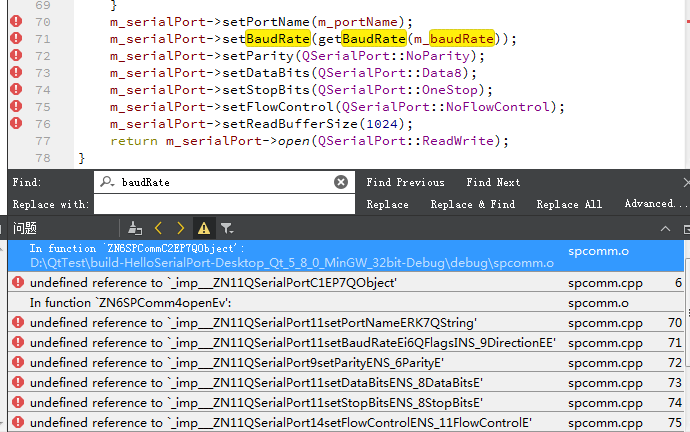This screenshot has height=432, width=690.
Task: Clear the Find field text
Action: click(x=341, y=182)
